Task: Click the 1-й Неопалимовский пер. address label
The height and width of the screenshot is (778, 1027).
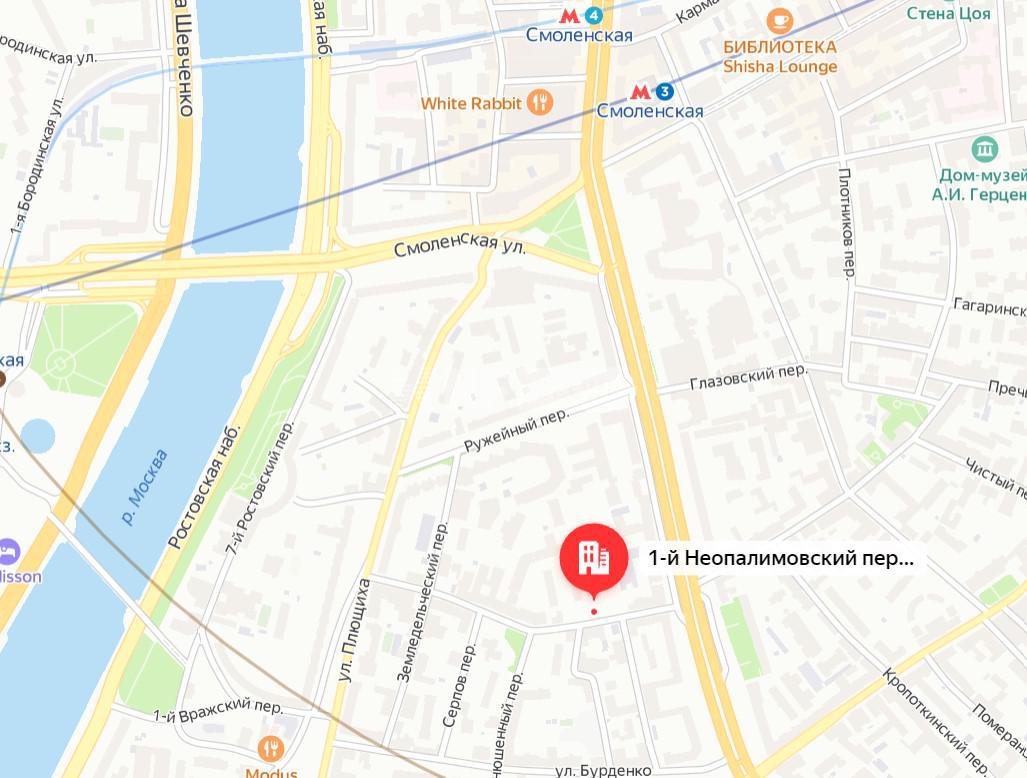Action: pyautogui.click(x=780, y=559)
